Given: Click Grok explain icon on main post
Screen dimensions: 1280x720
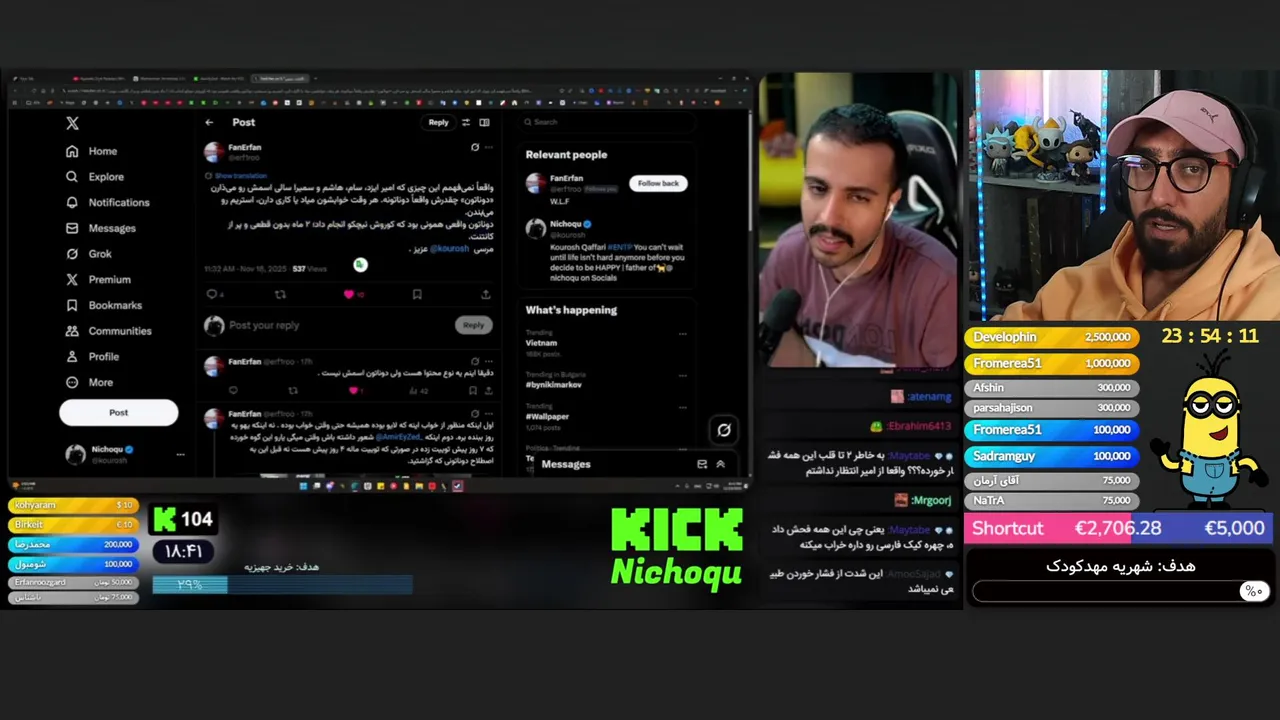Looking at the screenshot, I should click(x=475, y=147).
